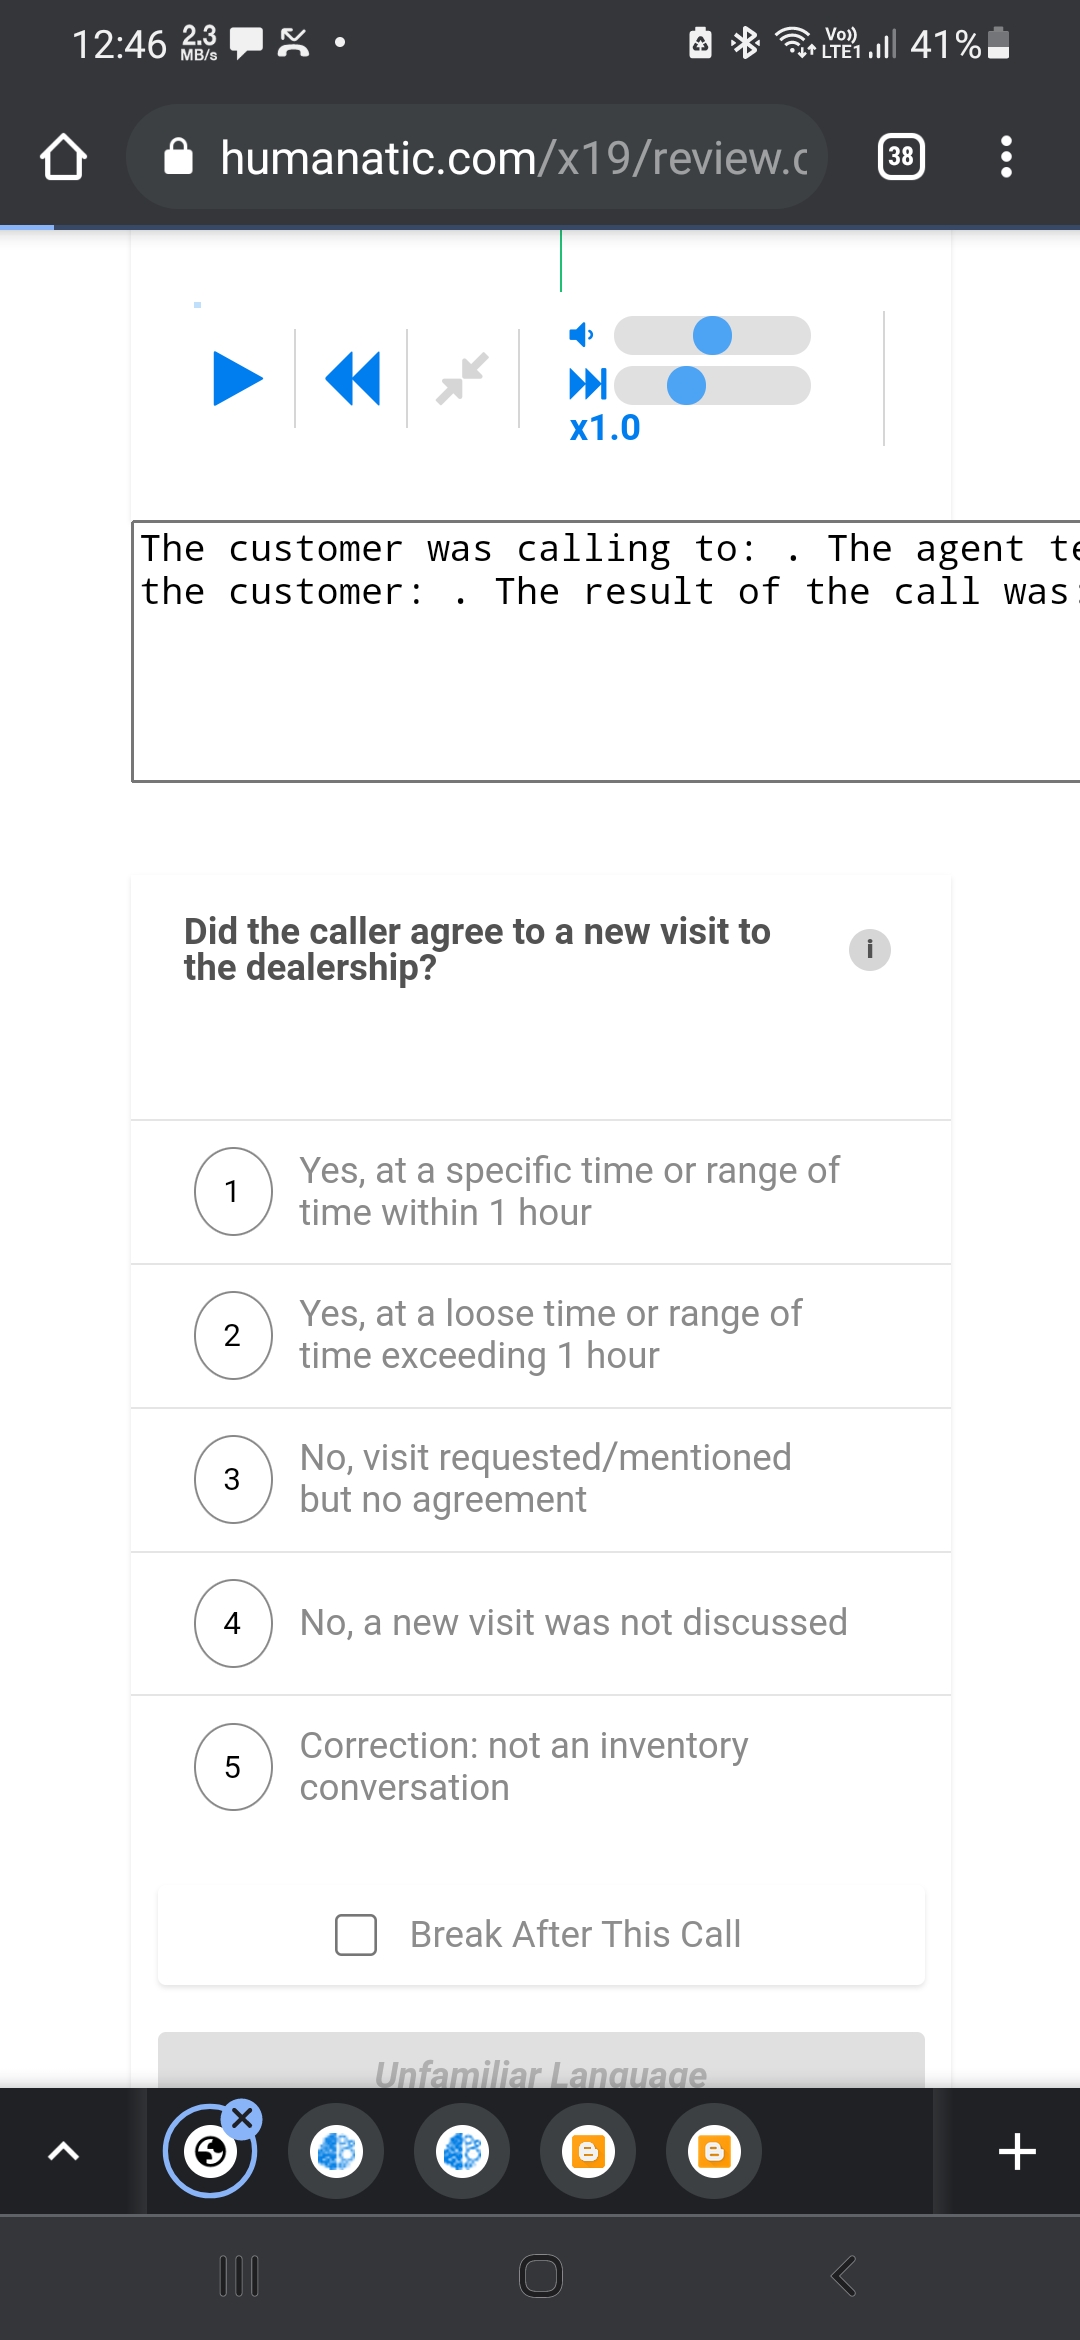
Task: Select option 1 specific time within 1 hour
Action: (x=233, y=1191)
